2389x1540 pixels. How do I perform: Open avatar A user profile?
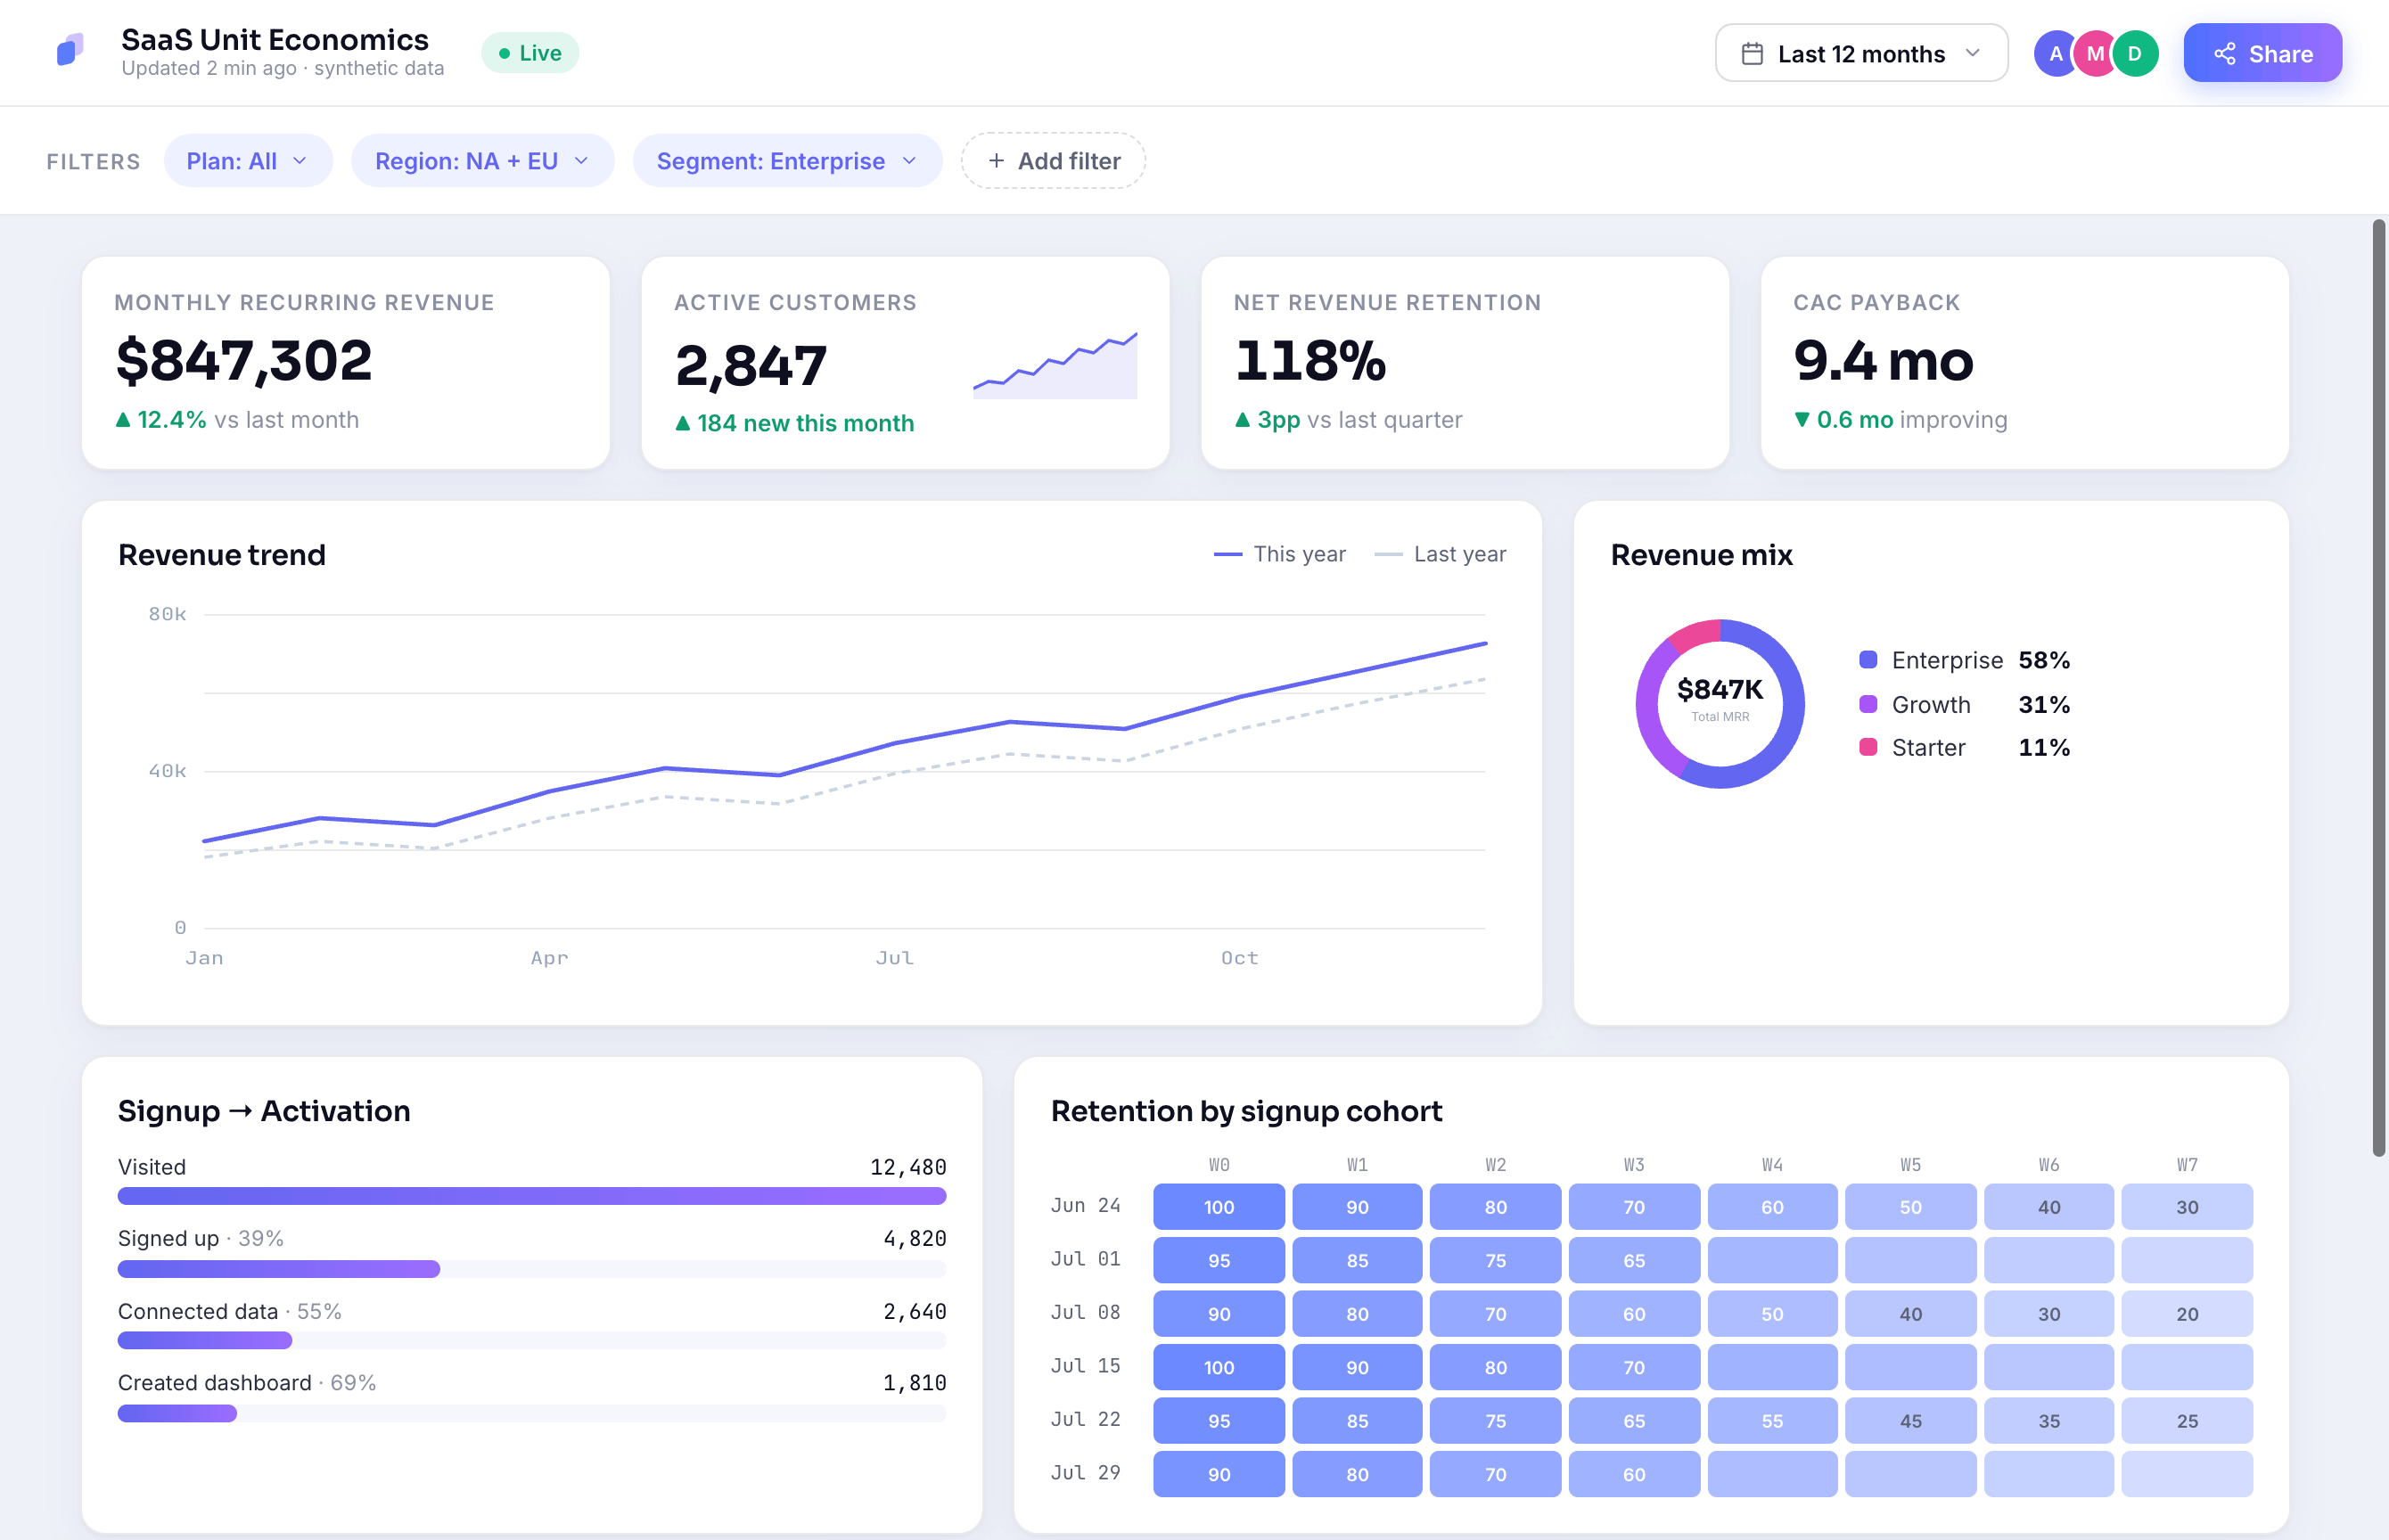coord(2055,54)
